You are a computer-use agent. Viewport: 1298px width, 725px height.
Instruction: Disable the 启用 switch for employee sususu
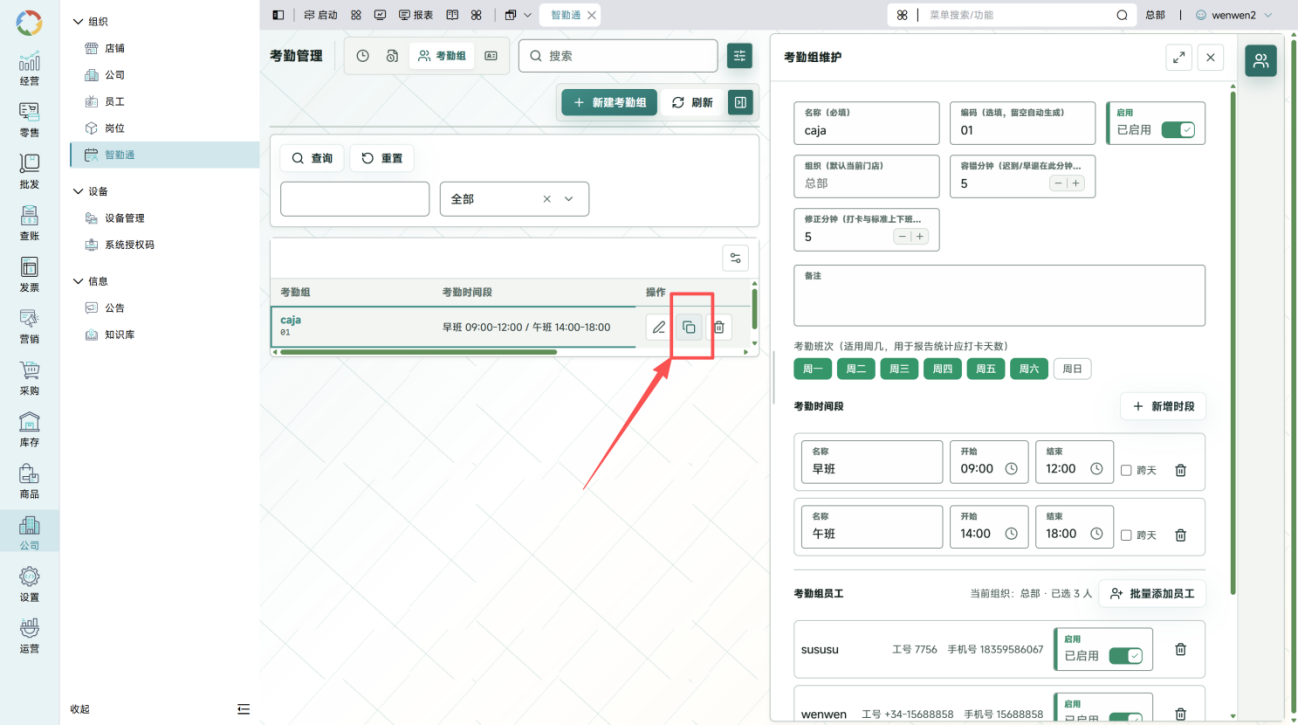[x=1125, y=656]
